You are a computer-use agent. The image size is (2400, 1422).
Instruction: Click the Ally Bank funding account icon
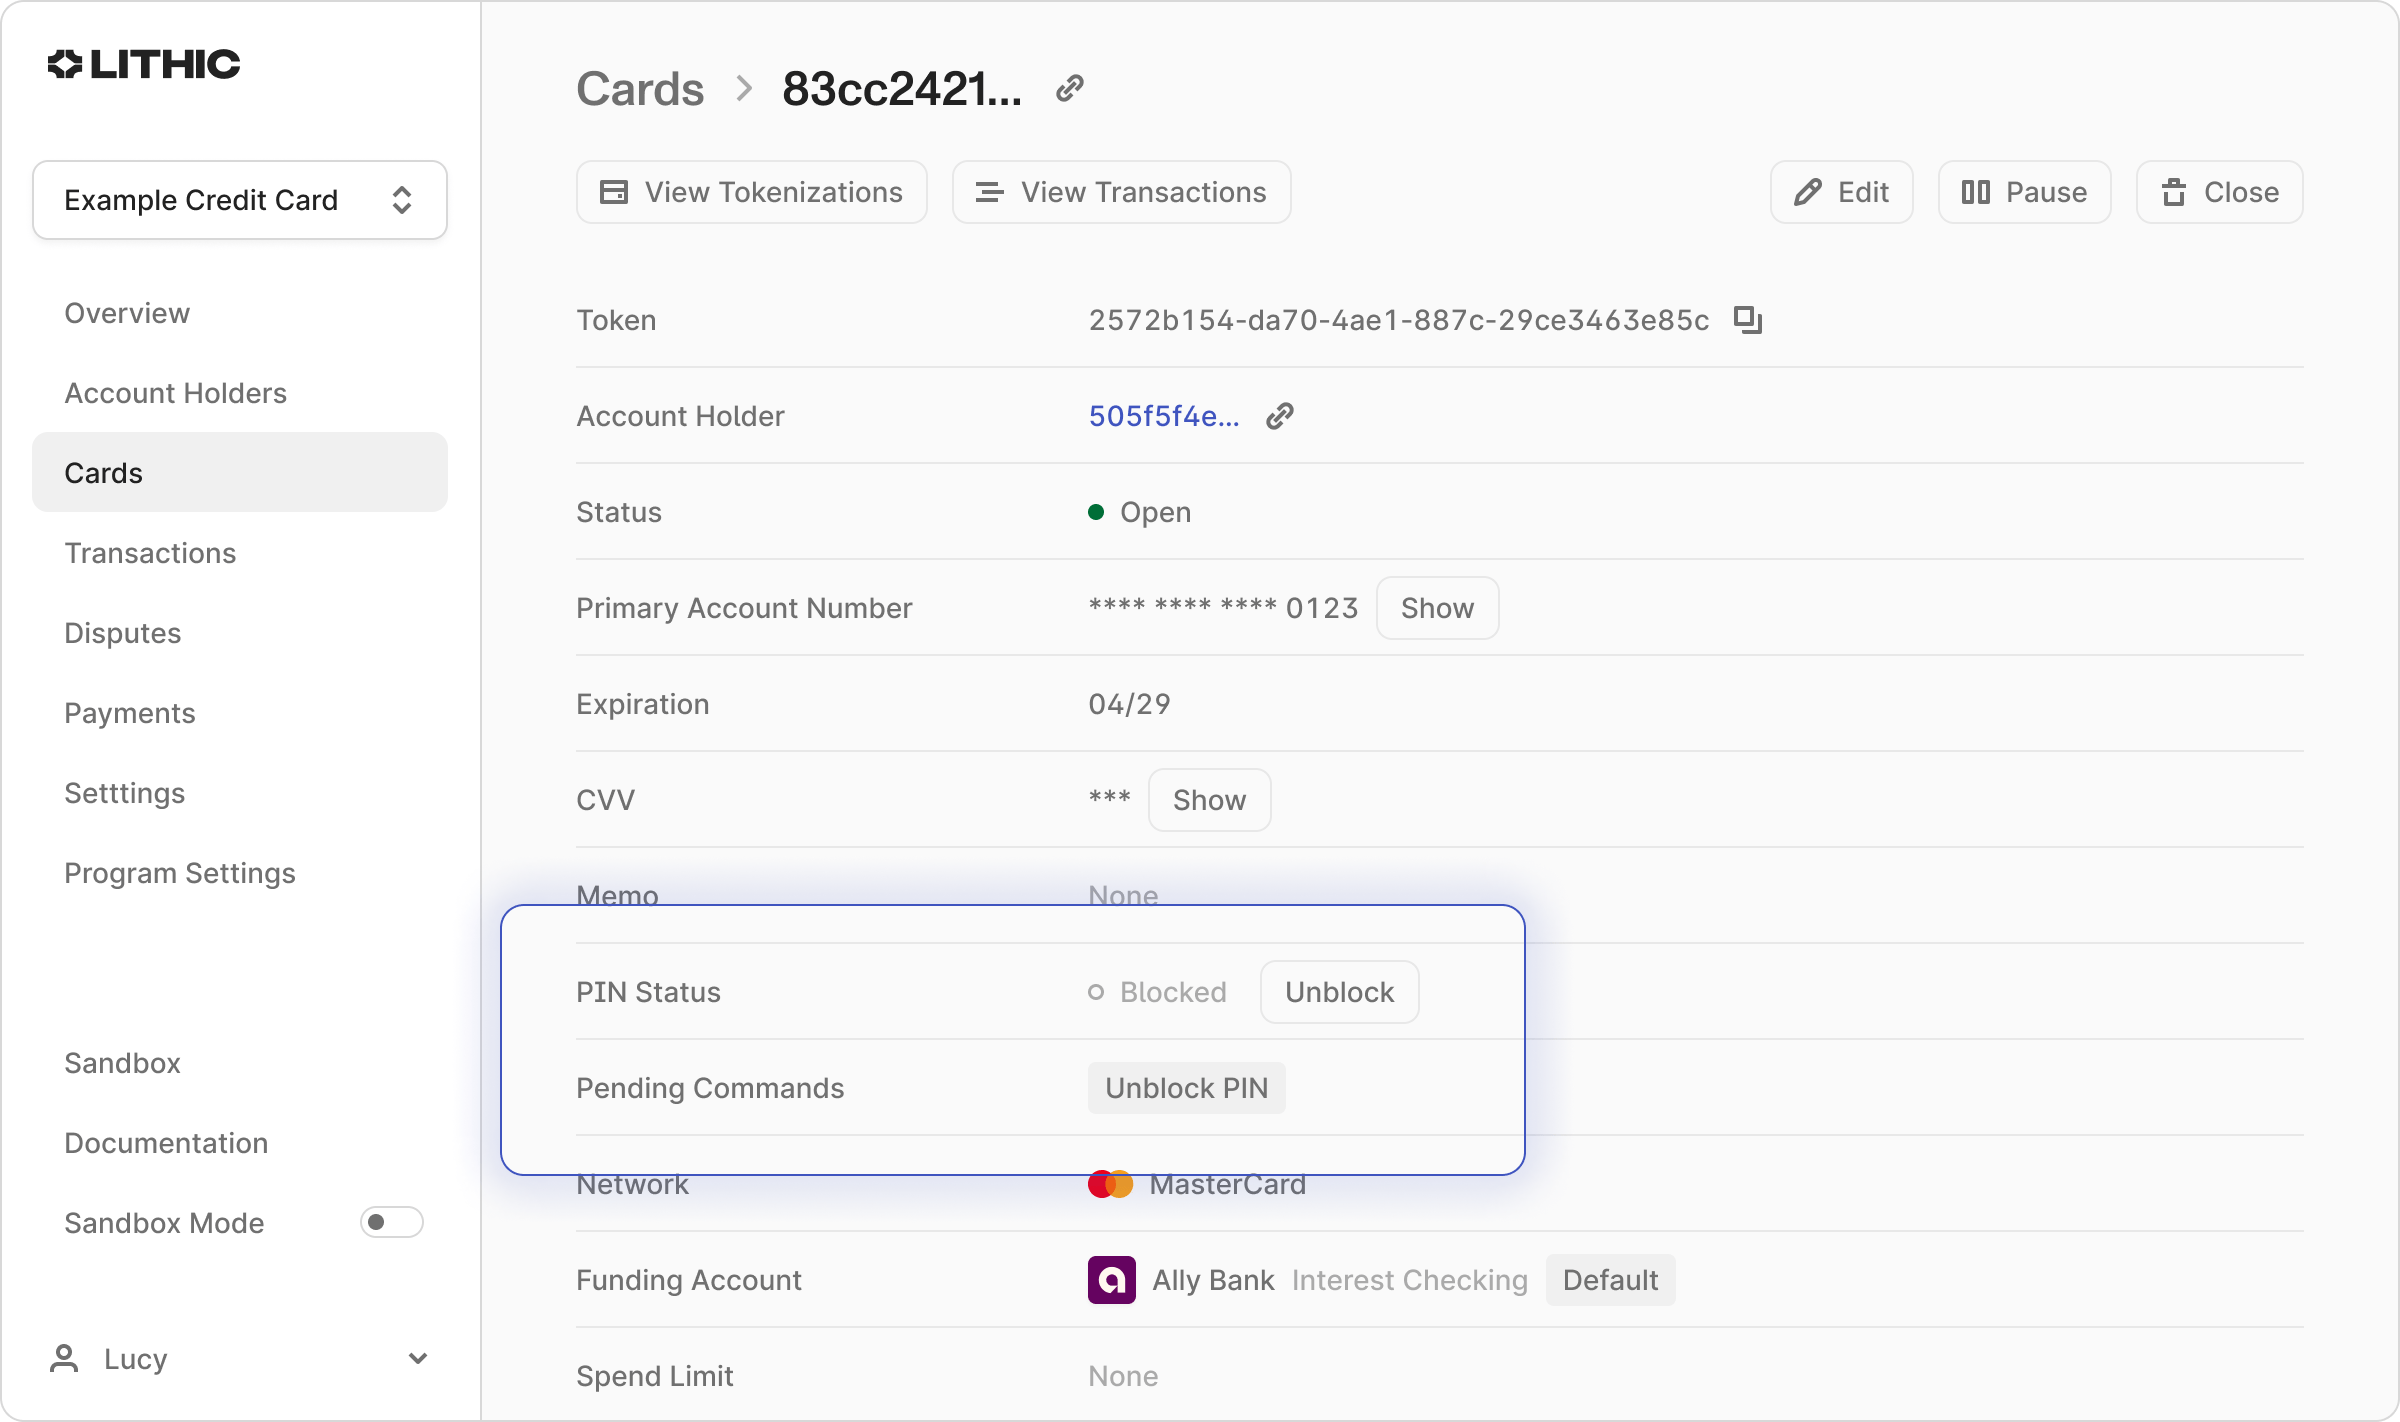(1110, 1279)
